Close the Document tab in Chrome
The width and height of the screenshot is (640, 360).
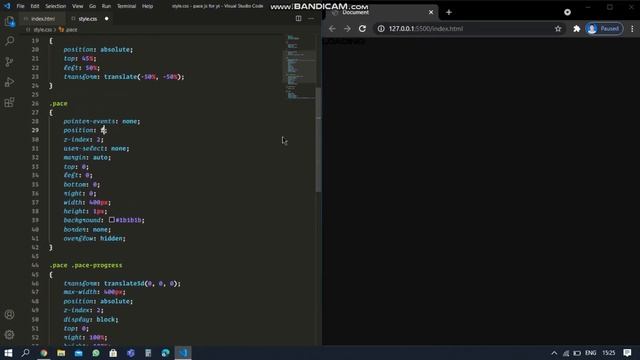[x=431, y=12]
